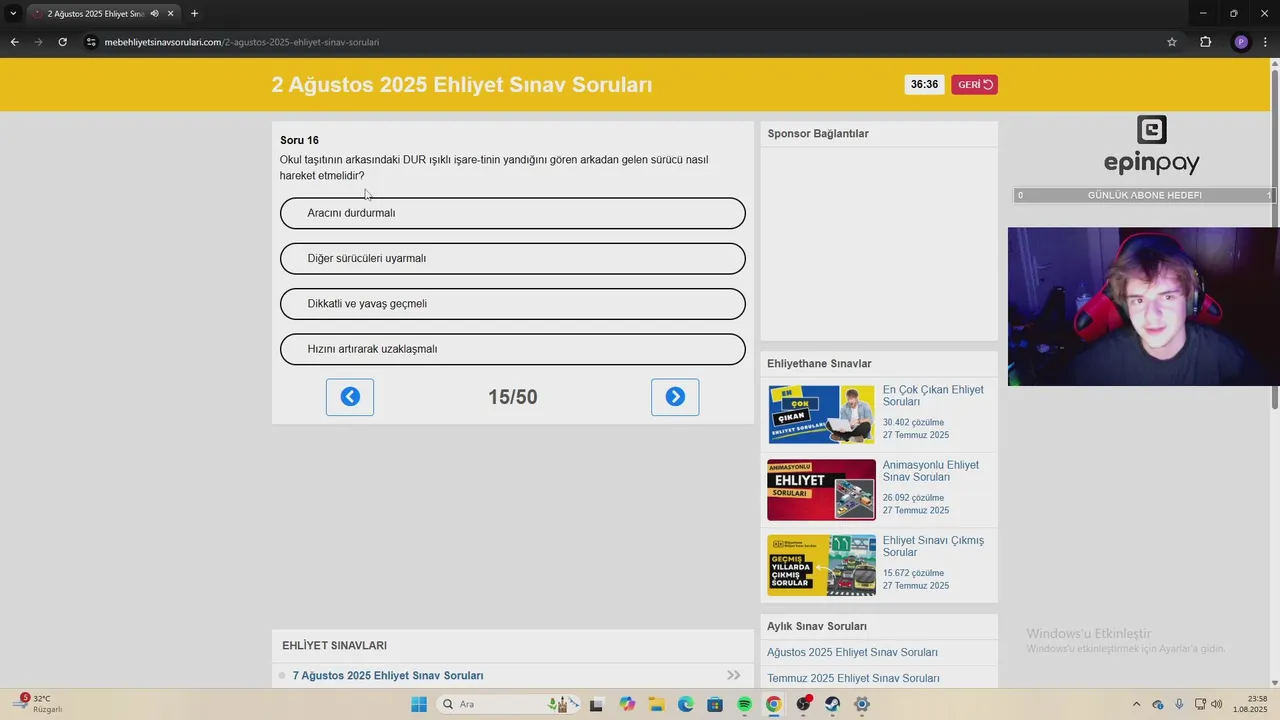This screenshot has height=720, width=1280.
Task: Choose 'Dikkatli ve yavaş geçmeli' option
Action: [513, 304]
